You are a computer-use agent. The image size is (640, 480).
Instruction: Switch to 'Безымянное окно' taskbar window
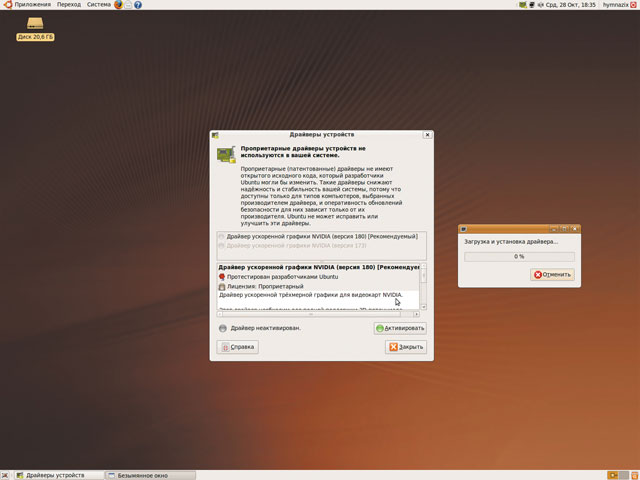tap(150, 475)
